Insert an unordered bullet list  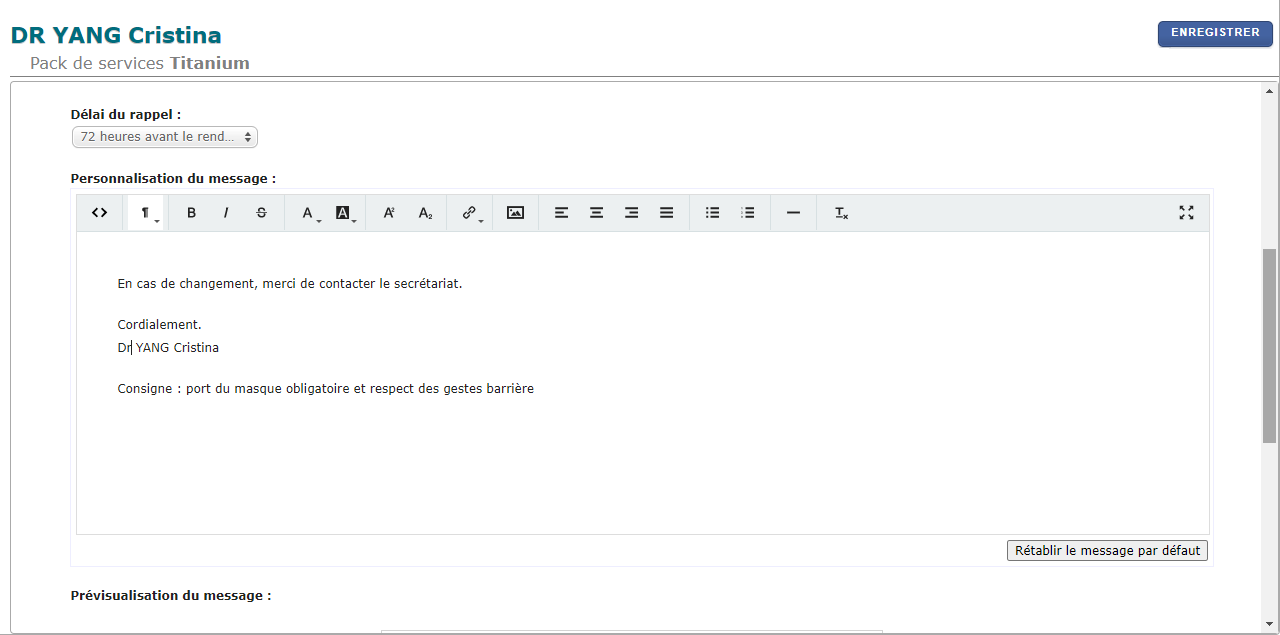(x=712, y=212)
